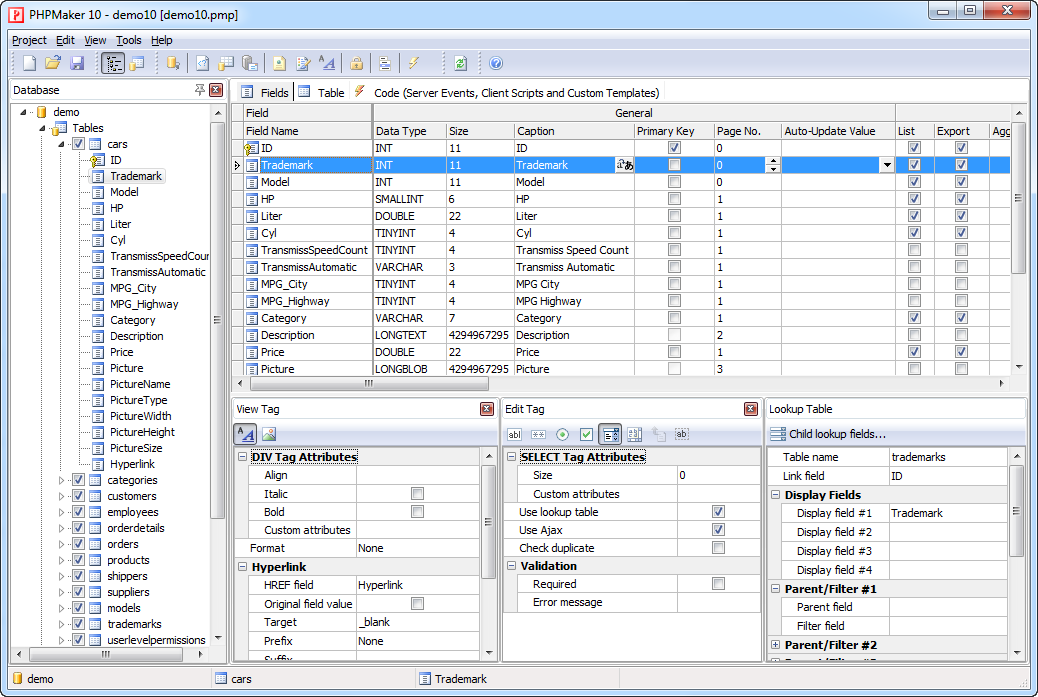Click Child lookup fields button

pyautogui.click(x=828, y=434)
